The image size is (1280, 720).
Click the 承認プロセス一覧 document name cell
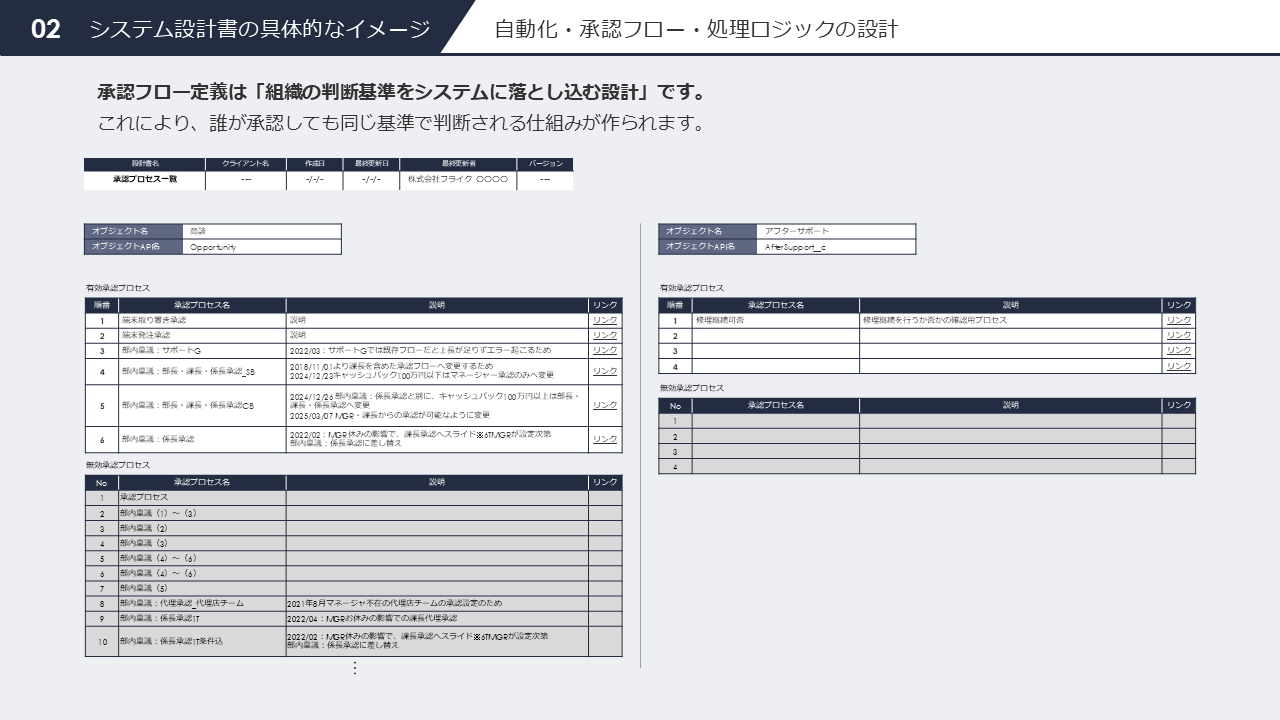pos(144,180)
